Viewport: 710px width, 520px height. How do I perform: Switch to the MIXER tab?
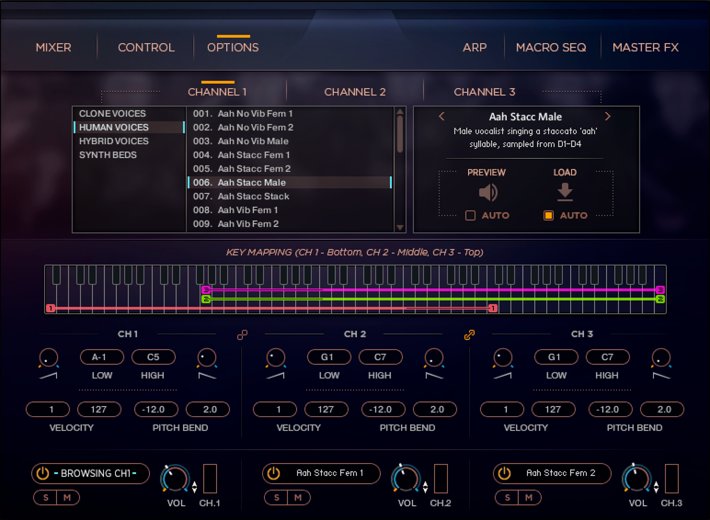(53, 47)
